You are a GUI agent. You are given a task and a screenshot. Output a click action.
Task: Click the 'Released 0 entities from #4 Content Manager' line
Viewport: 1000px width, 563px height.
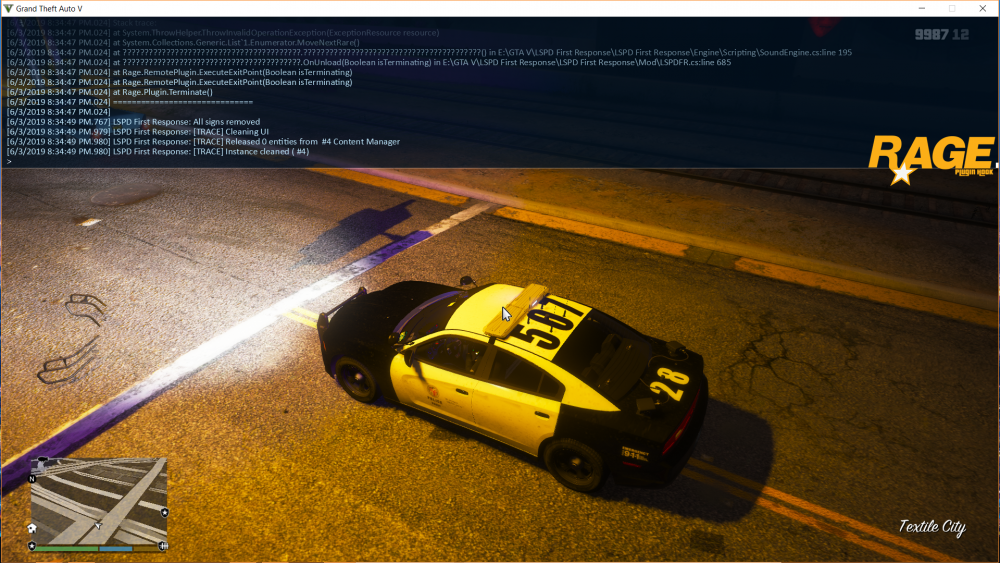[x=203, y=142]
